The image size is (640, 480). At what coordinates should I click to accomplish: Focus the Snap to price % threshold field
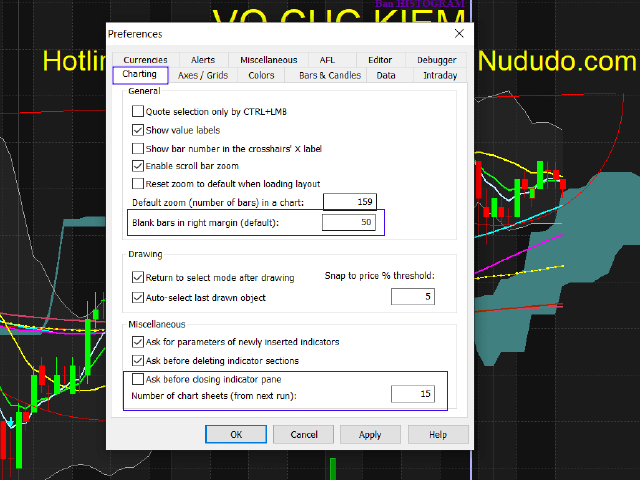coord(413,296)
